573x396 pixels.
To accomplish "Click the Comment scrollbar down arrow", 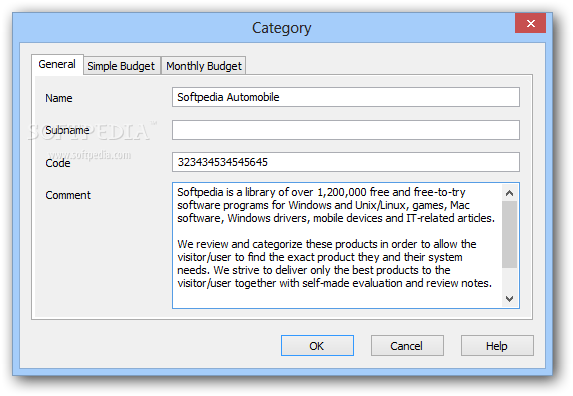I will [x=509, y=298].
